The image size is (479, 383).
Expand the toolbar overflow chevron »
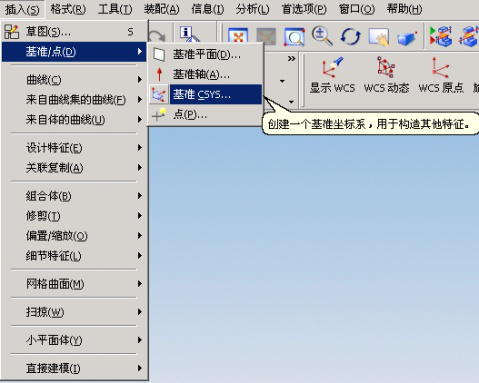(292, 59)
